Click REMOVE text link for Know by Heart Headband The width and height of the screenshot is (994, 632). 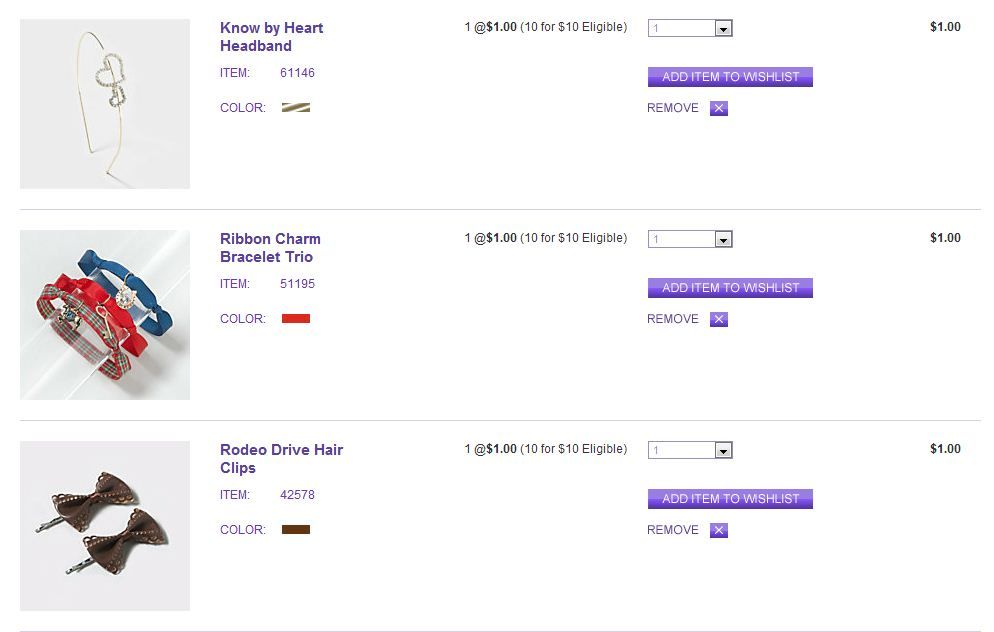[673, 108]
